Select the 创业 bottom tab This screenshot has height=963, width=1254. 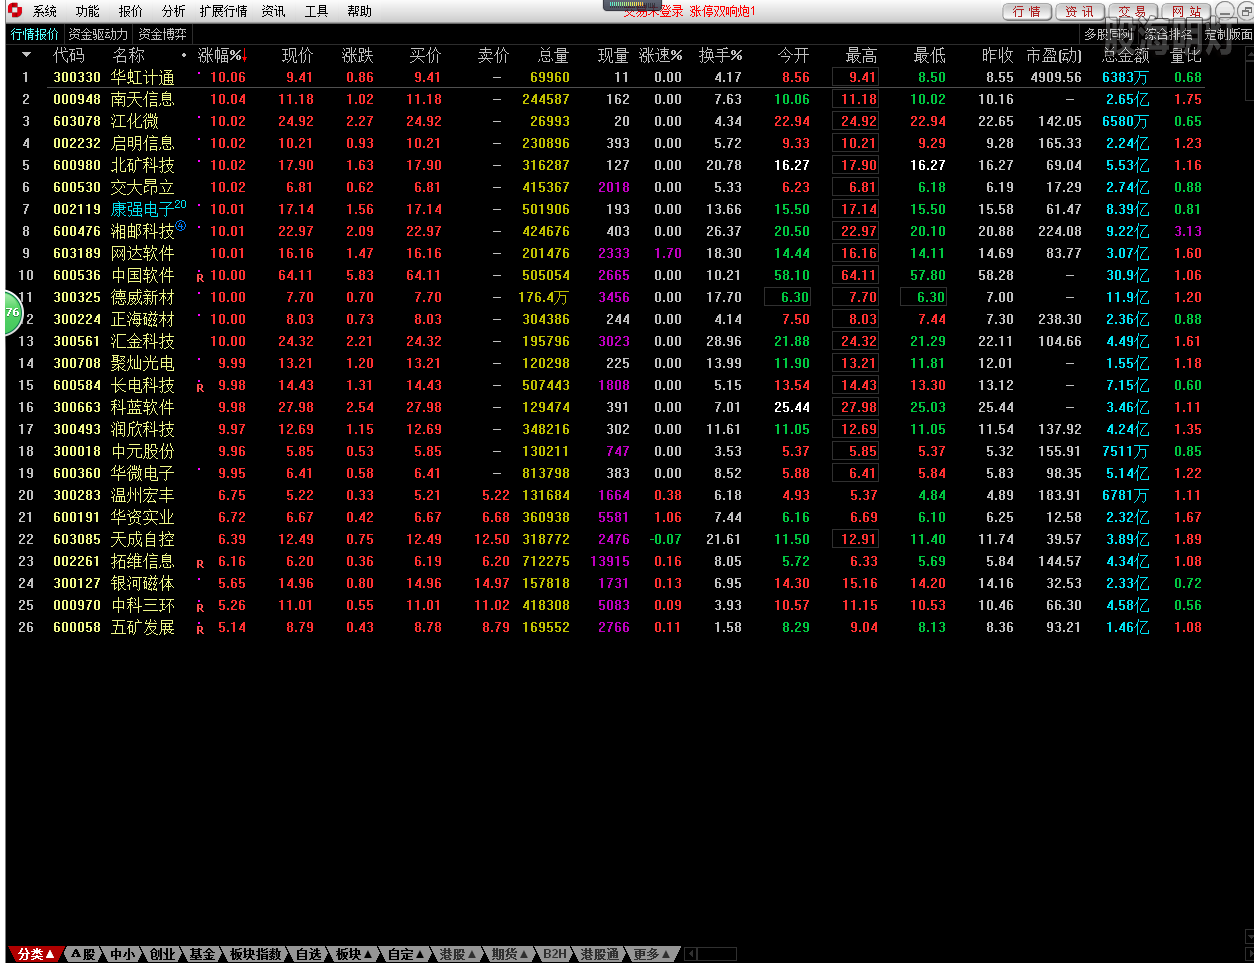162,954
